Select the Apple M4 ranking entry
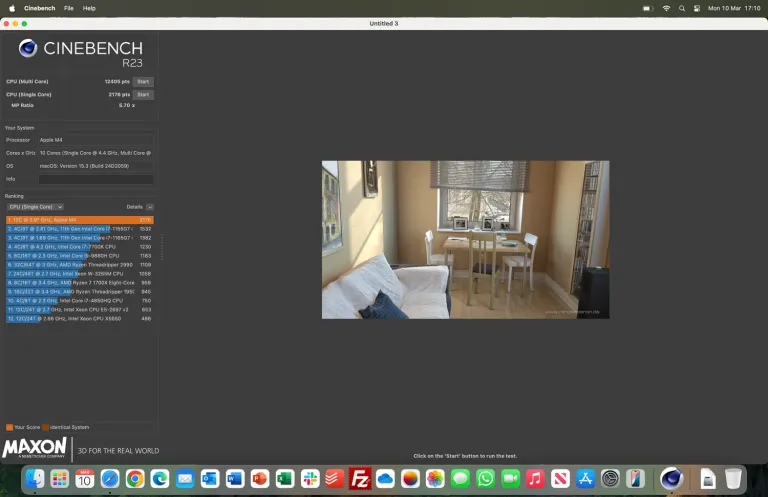This screenshot has height=497, width=768. tap(79, 220)
